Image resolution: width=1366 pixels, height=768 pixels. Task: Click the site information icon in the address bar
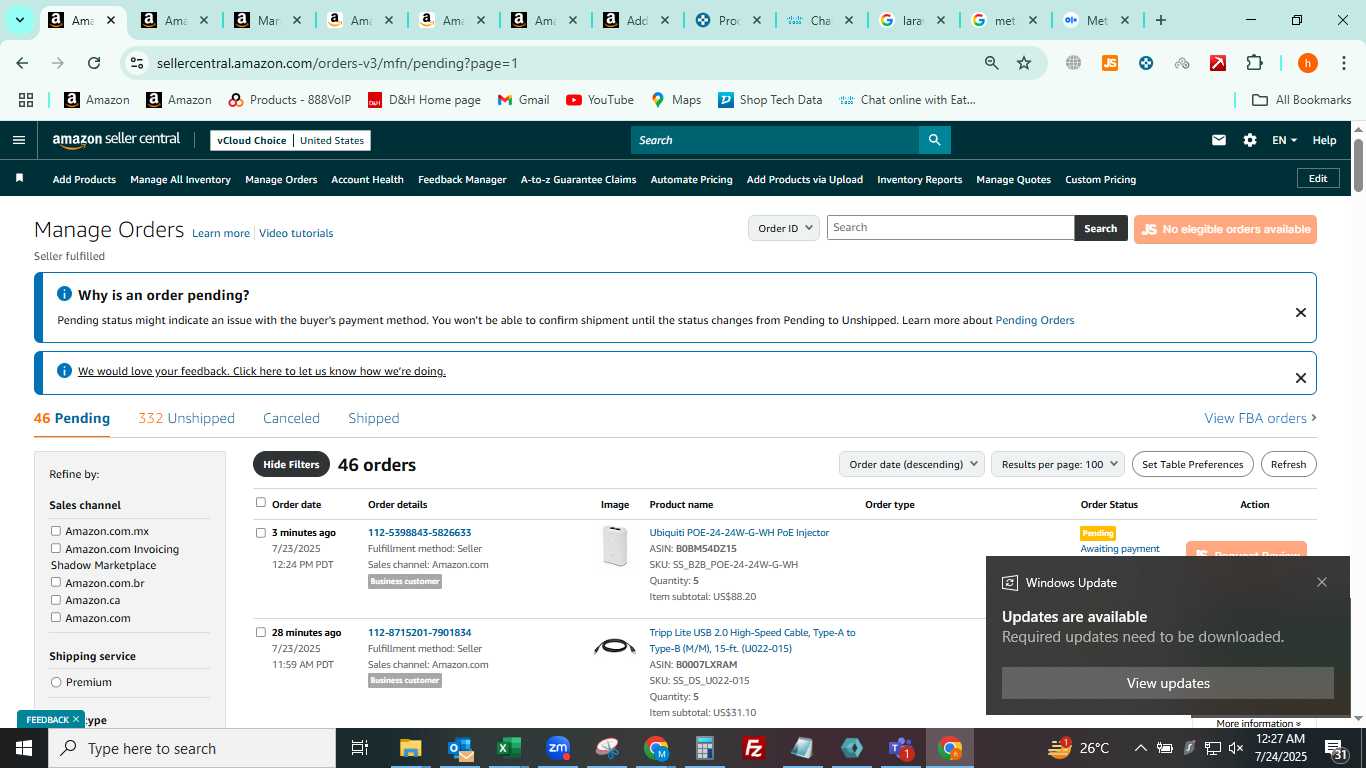point(137,63)
